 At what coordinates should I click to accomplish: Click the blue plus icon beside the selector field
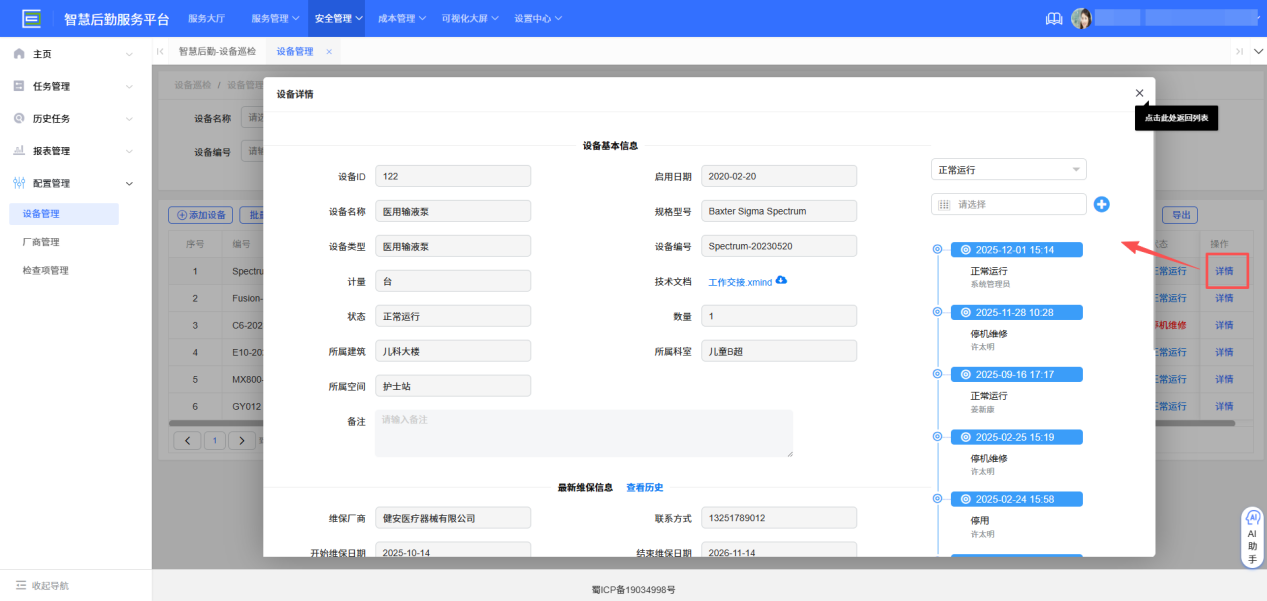pos(1101,204)
